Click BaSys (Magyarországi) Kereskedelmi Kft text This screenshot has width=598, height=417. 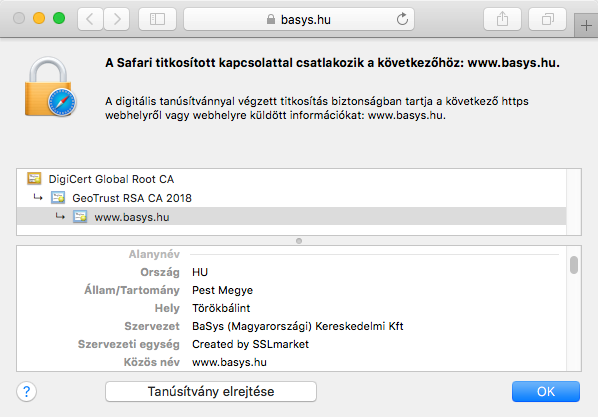tap(298, 326)
